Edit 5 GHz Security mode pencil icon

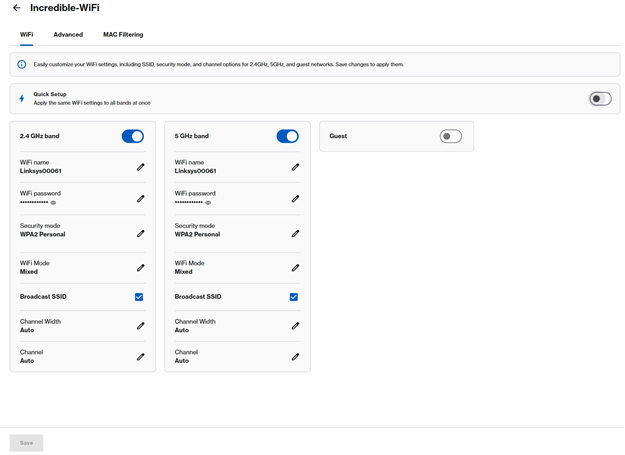click(x=295, y=233)
